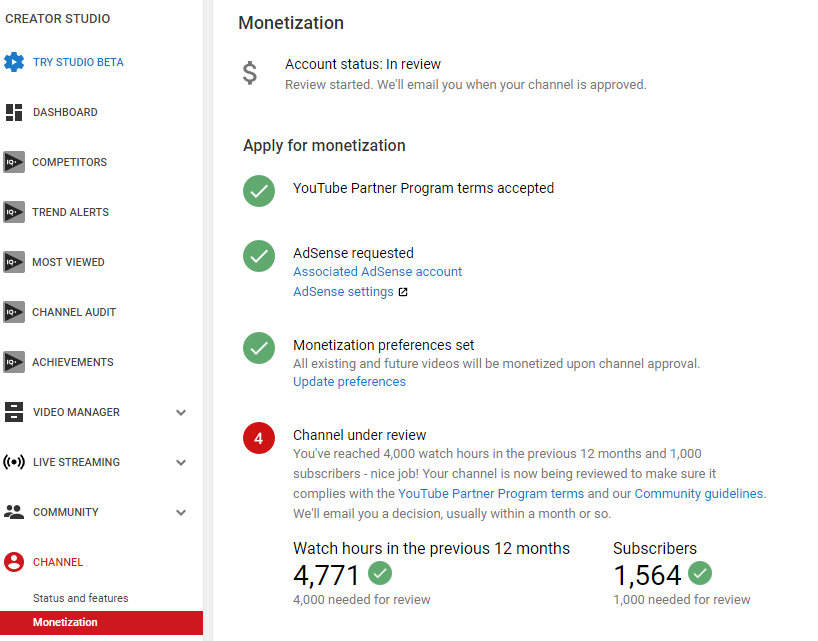Viewport: 818px width, 641px height.
Task: Open Video Manager section
Action: pos(76,412)
